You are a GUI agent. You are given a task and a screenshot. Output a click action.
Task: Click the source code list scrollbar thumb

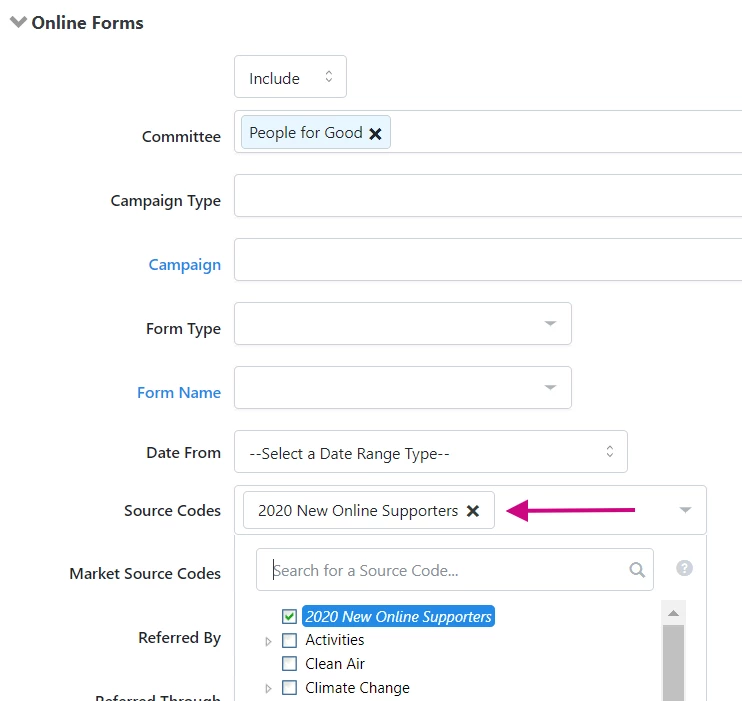point(673,663)
